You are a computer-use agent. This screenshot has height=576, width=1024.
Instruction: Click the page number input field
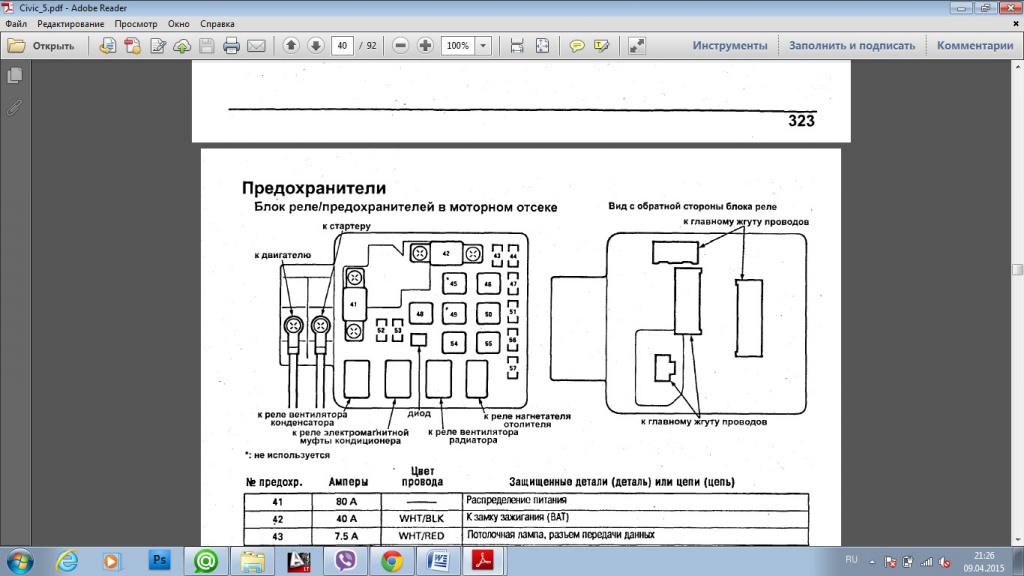pos(343,46)
